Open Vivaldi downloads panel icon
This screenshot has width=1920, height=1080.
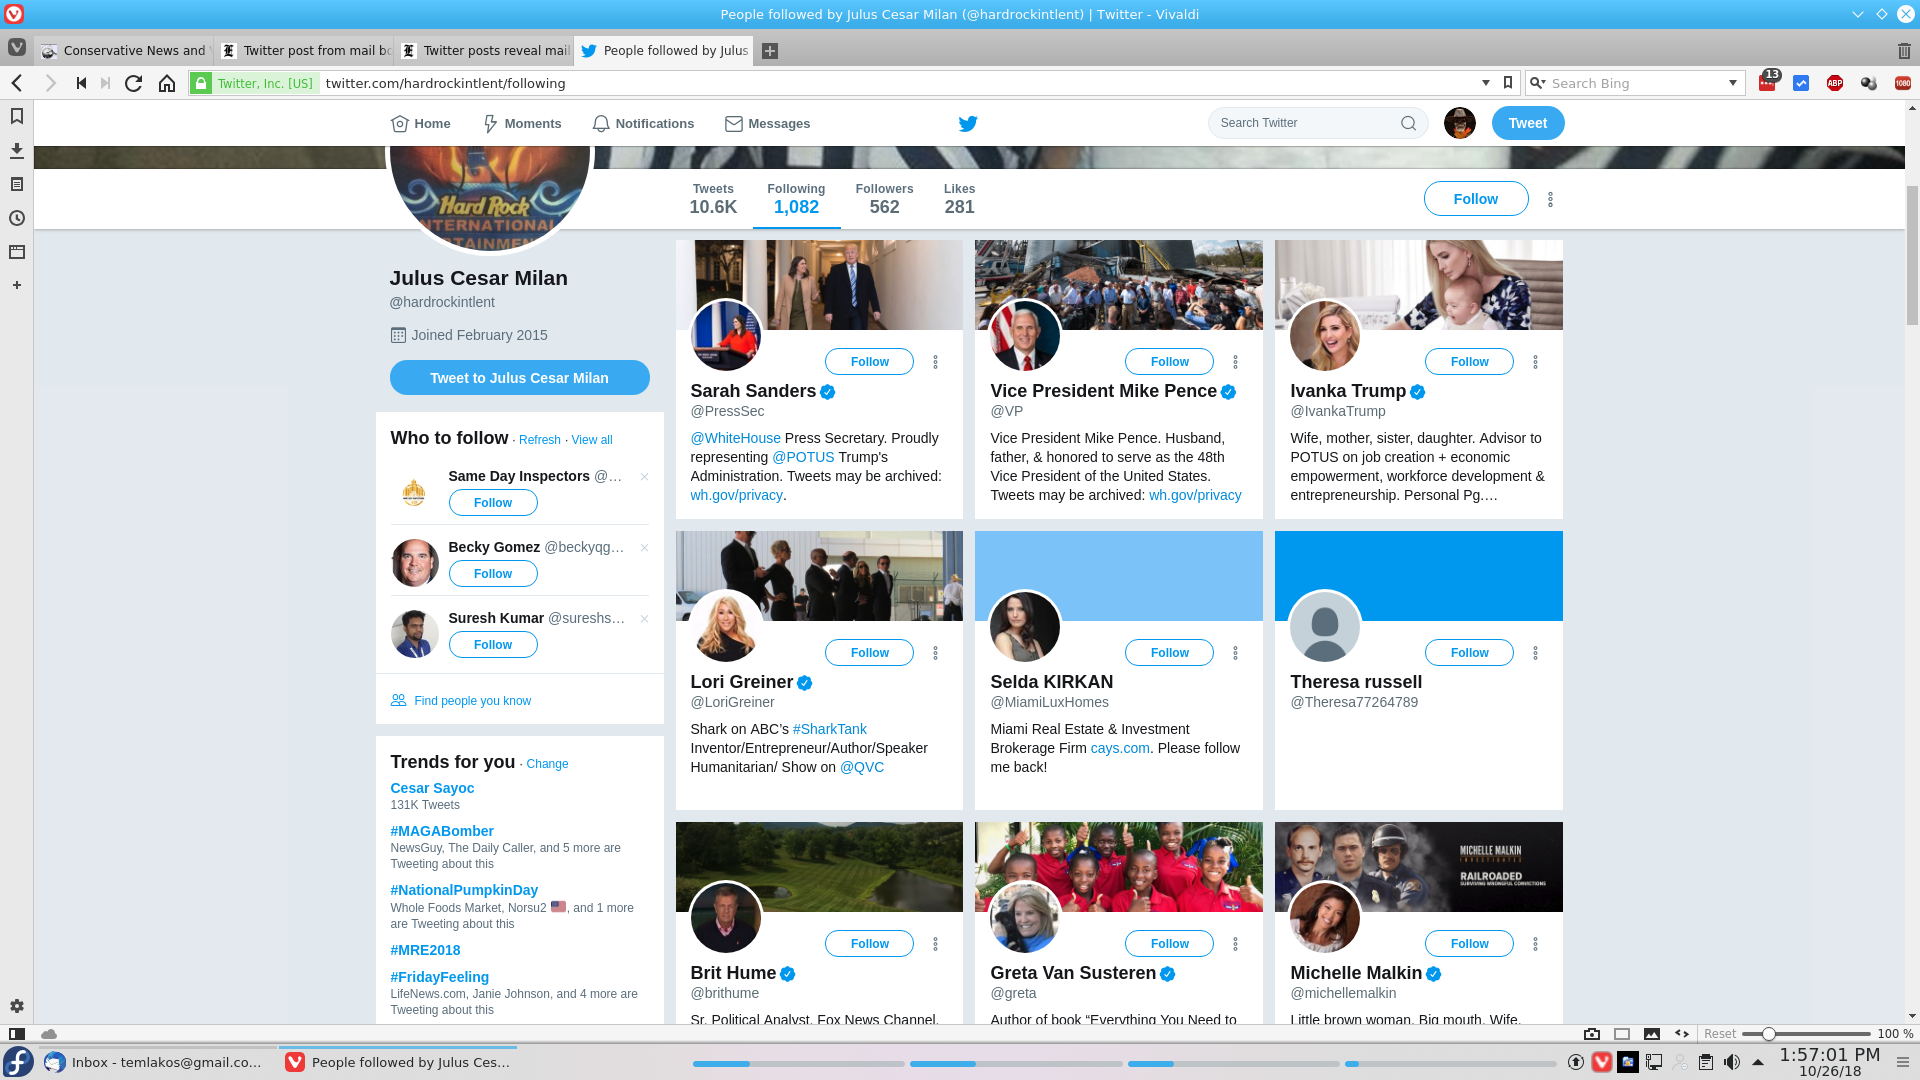17,151
